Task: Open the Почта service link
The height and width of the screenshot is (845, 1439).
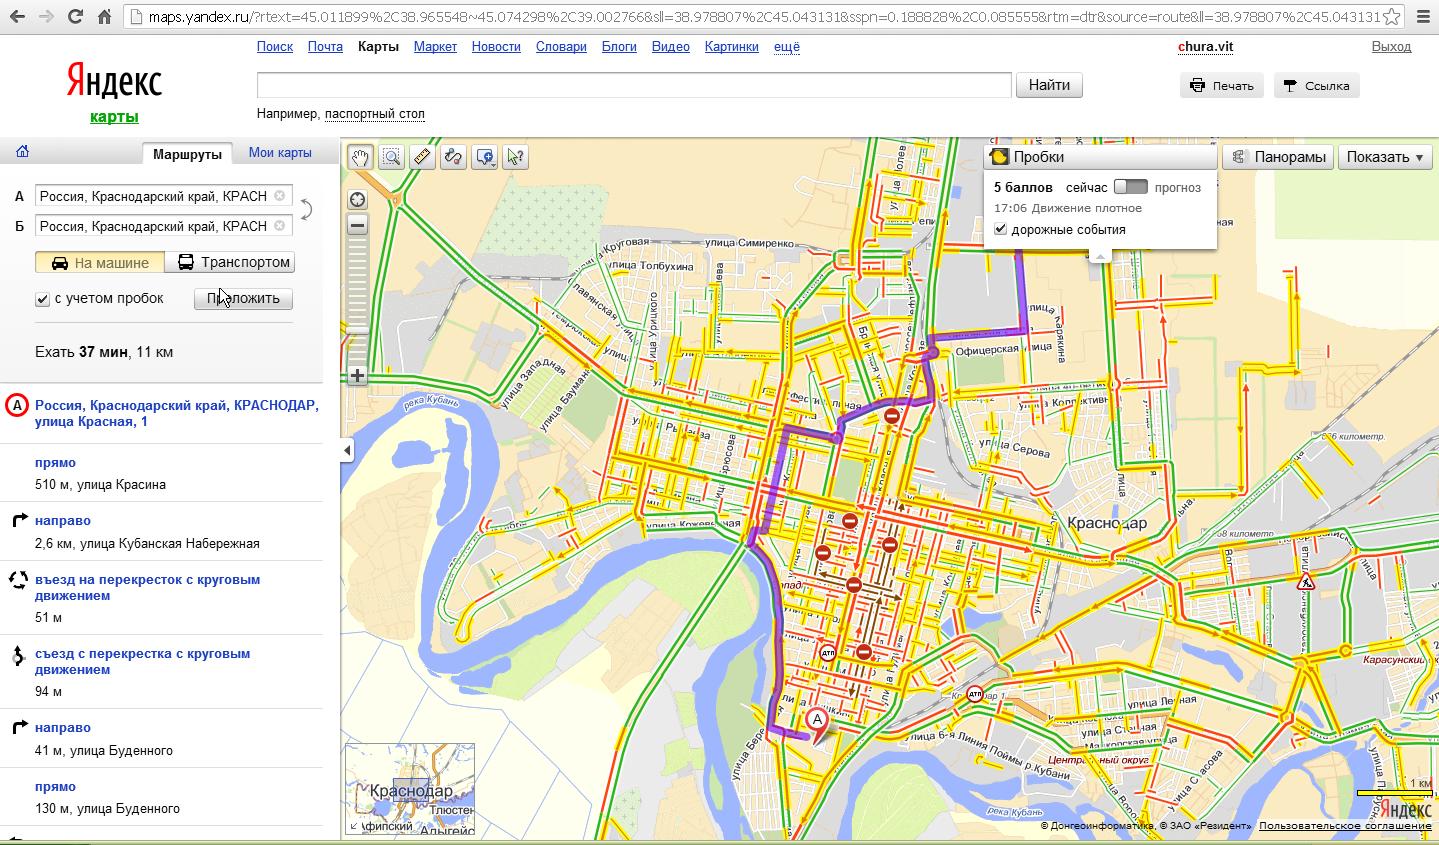Action: (325, 47)
